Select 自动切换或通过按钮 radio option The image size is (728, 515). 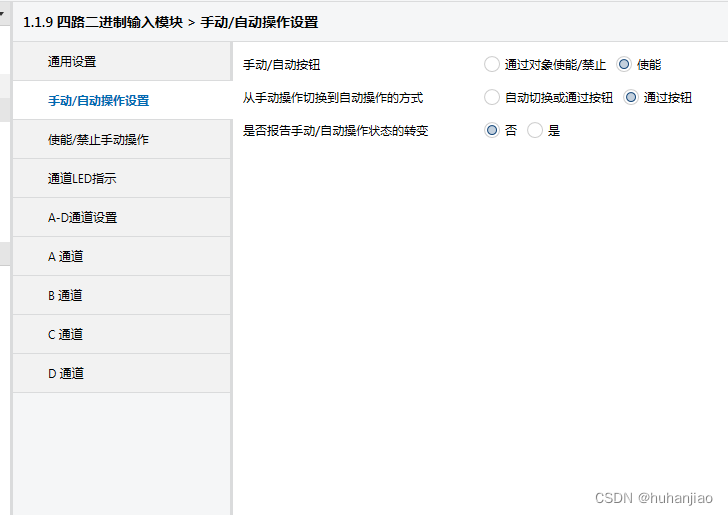pos(491,98)
